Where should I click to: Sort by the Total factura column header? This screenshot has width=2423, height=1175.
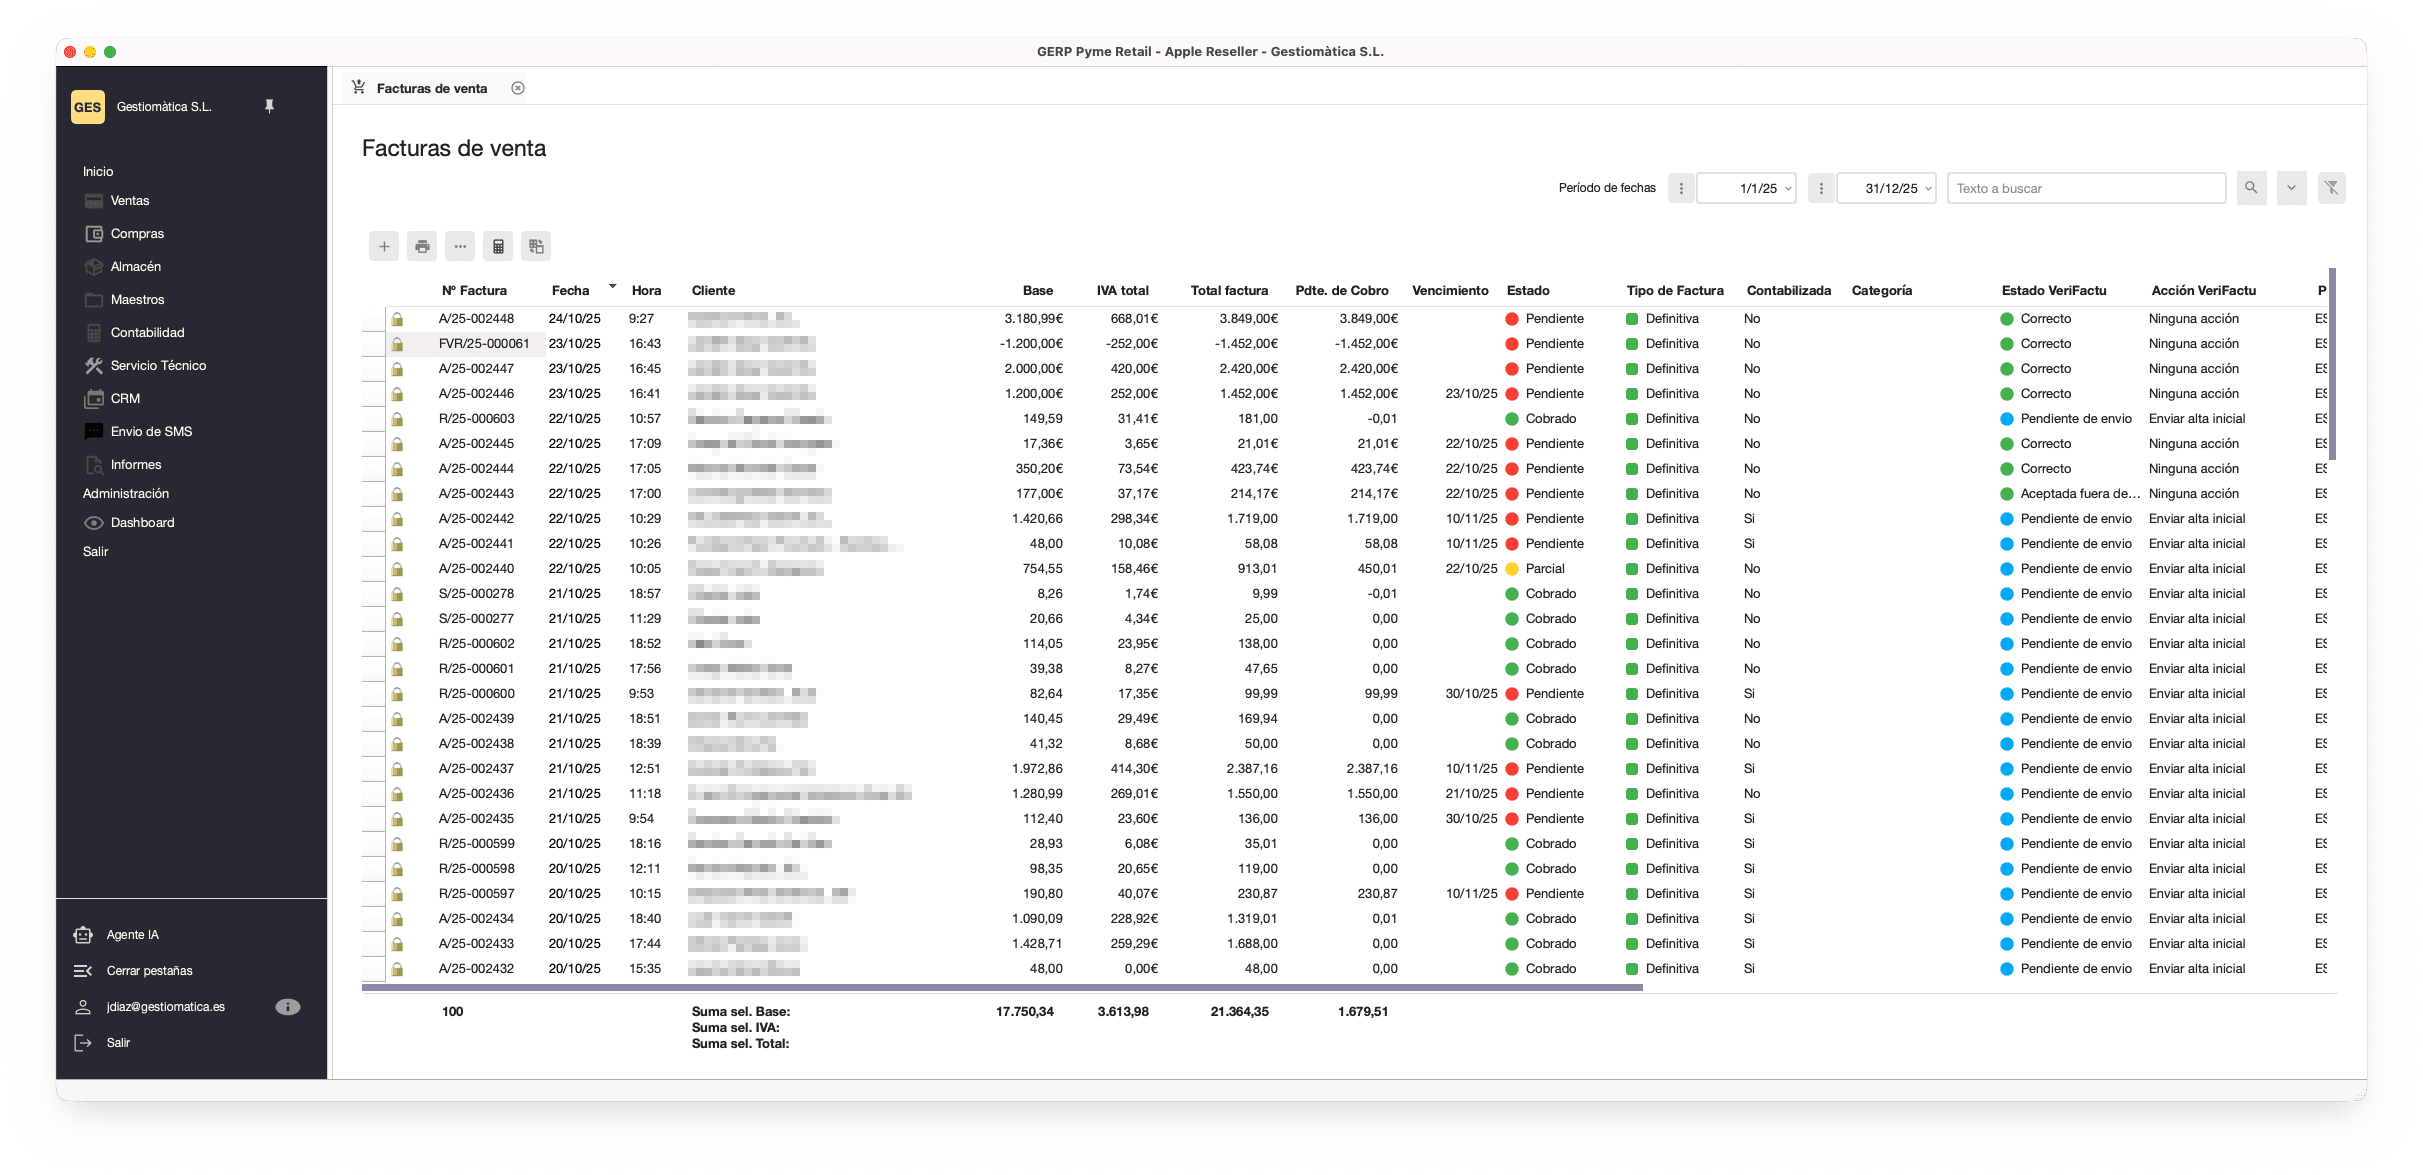[x=1228, y=291]
